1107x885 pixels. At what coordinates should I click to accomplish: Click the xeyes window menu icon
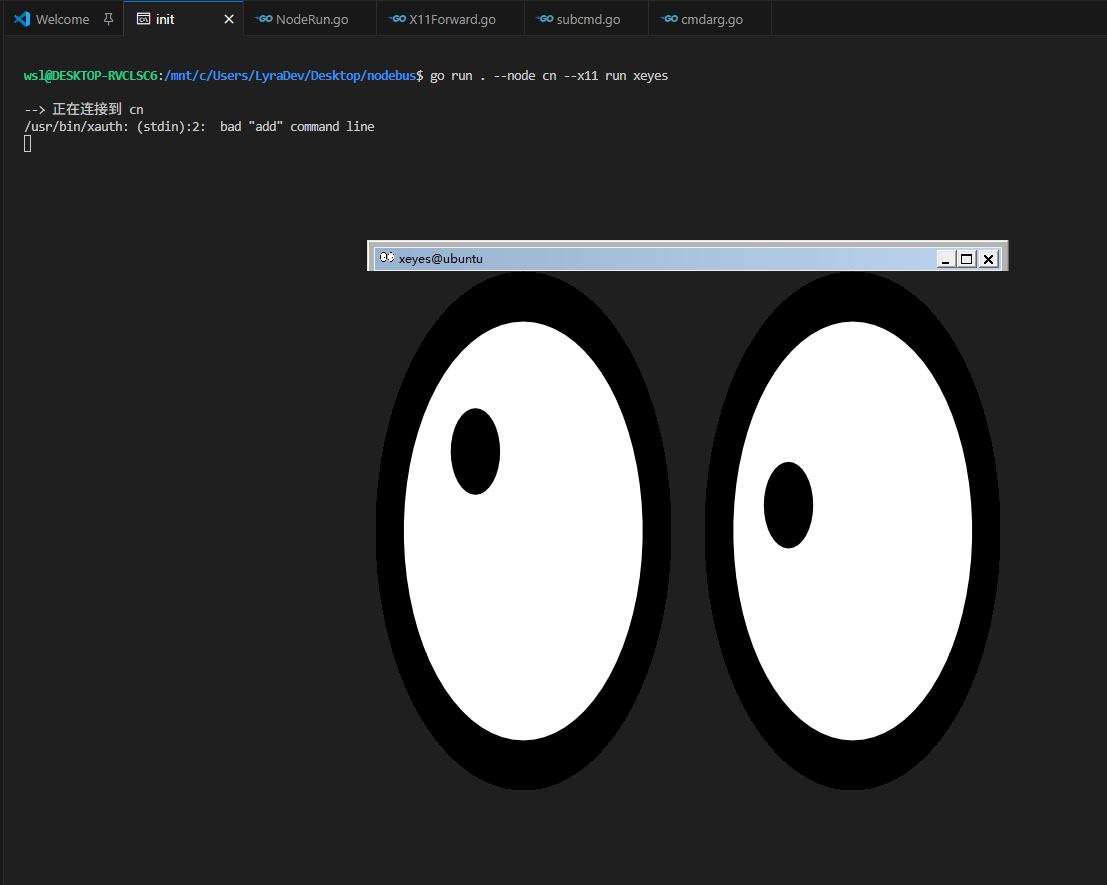pyautogui.click(x=386, y=258)
